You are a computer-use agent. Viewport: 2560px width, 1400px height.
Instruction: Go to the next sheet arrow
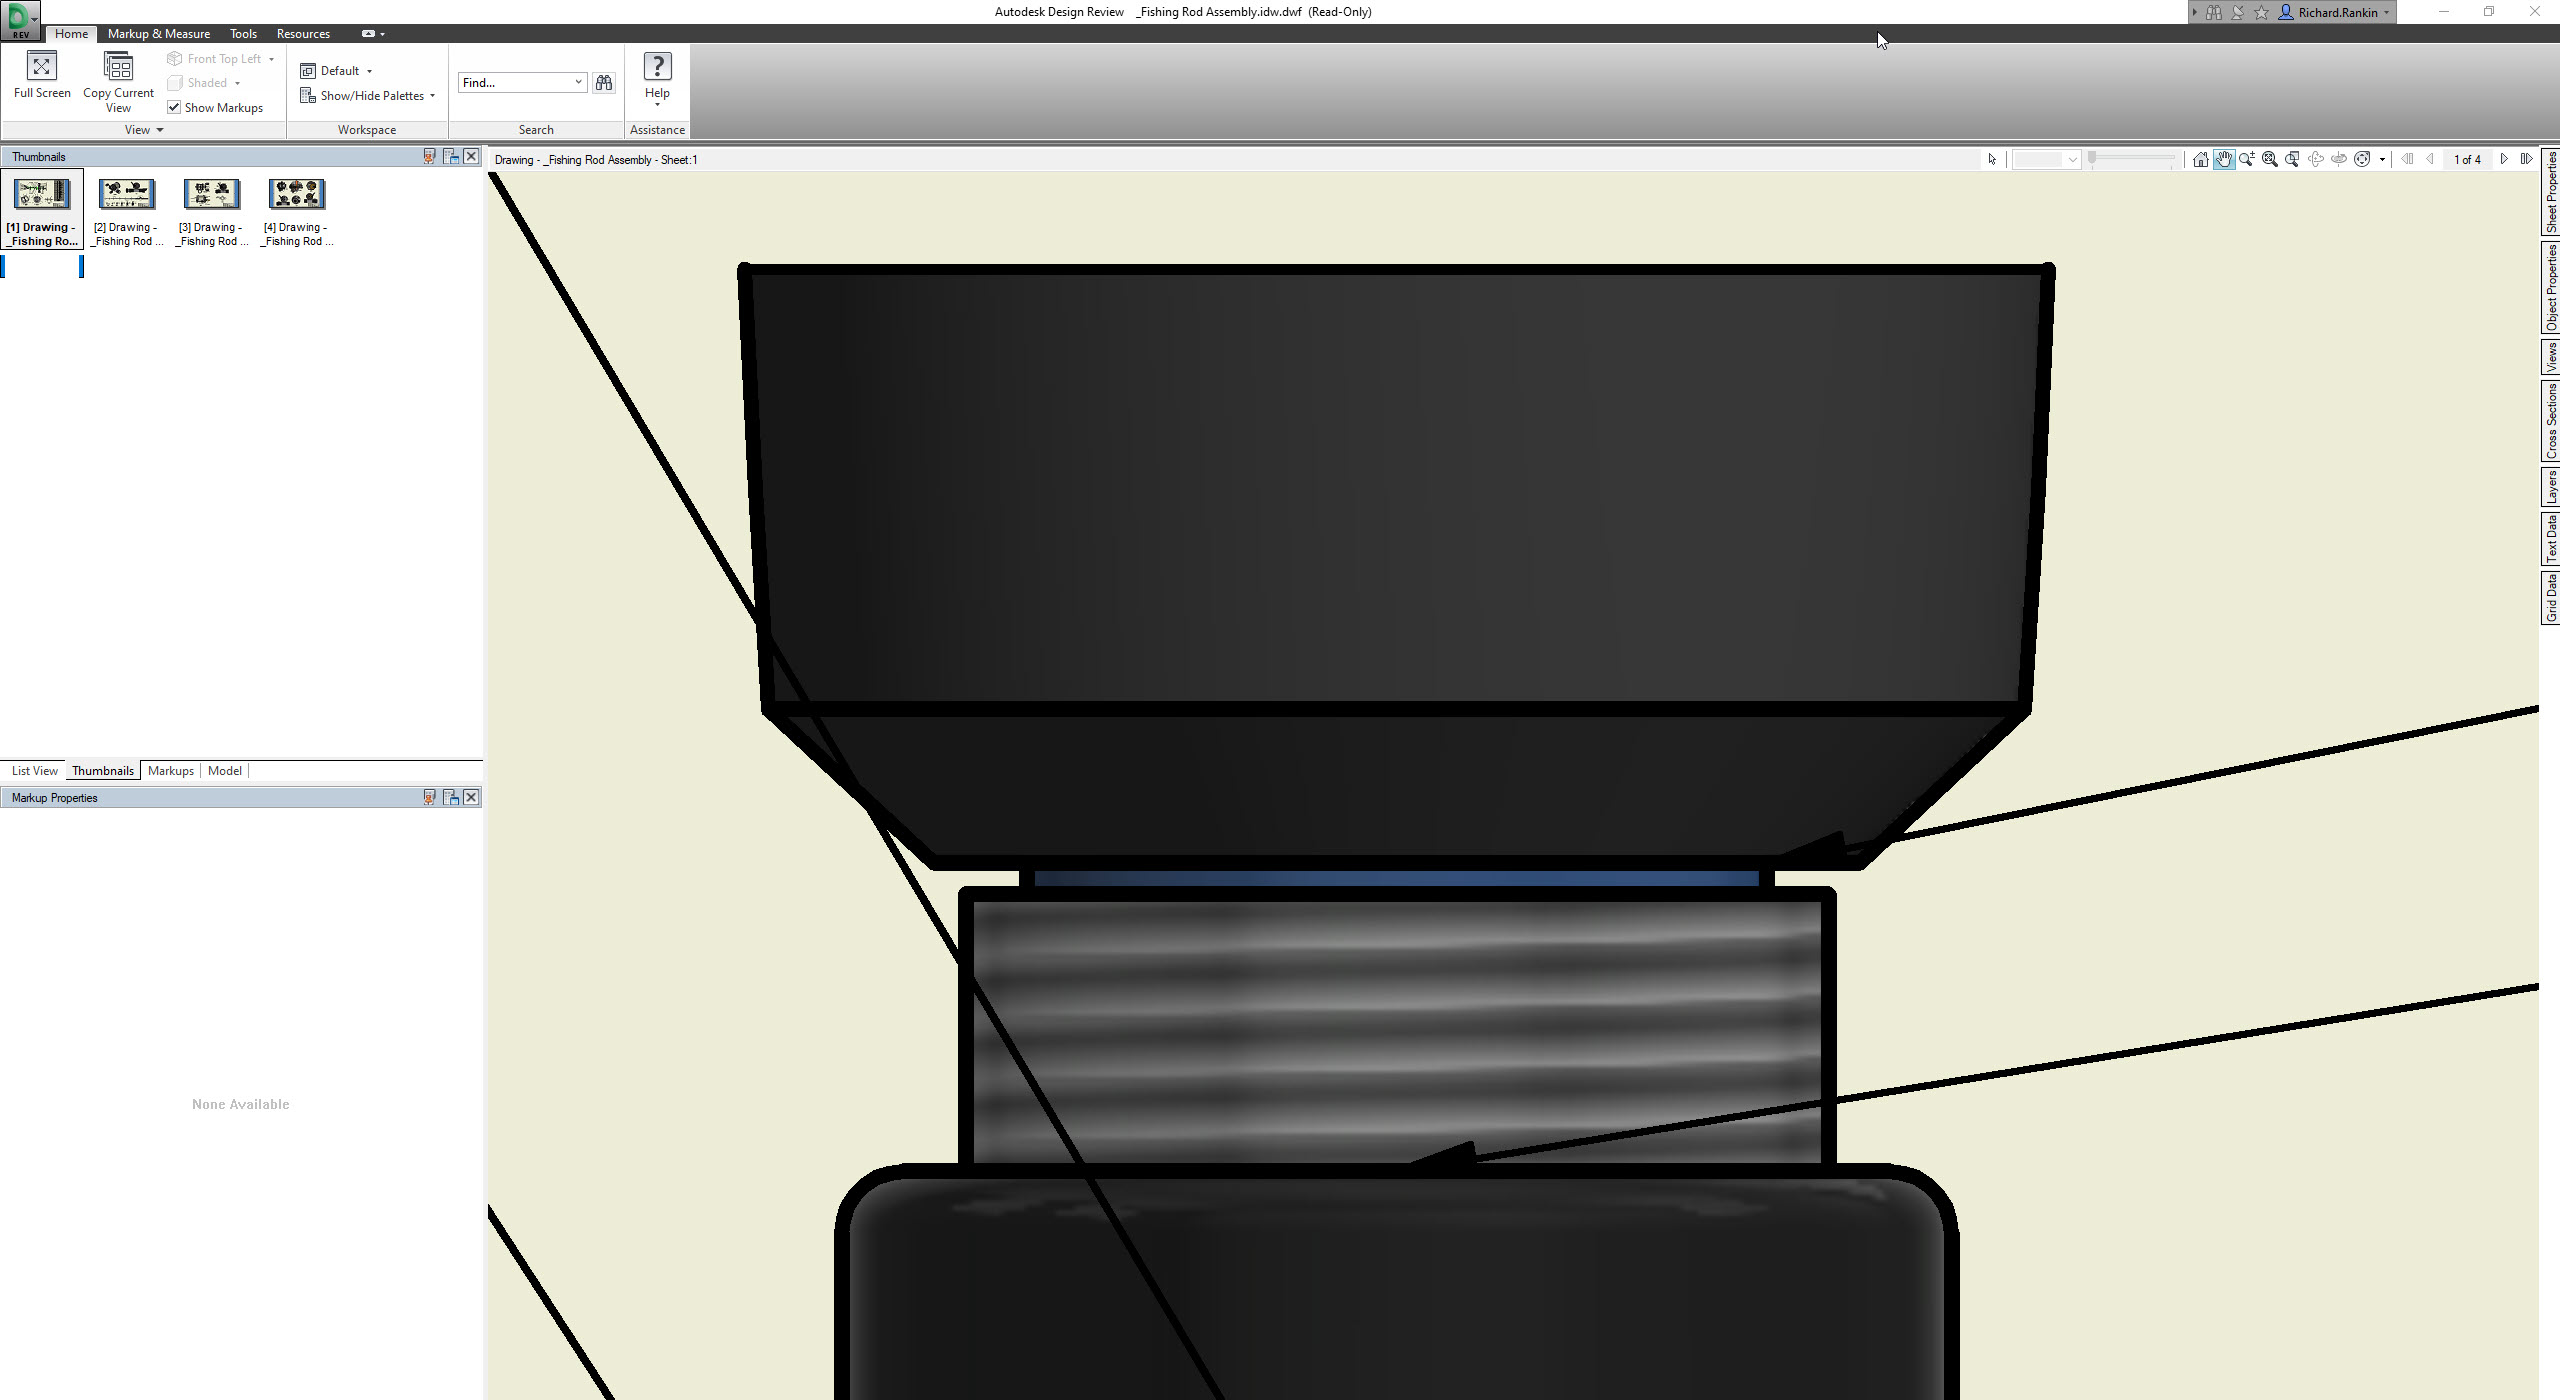pos(2503,159)
